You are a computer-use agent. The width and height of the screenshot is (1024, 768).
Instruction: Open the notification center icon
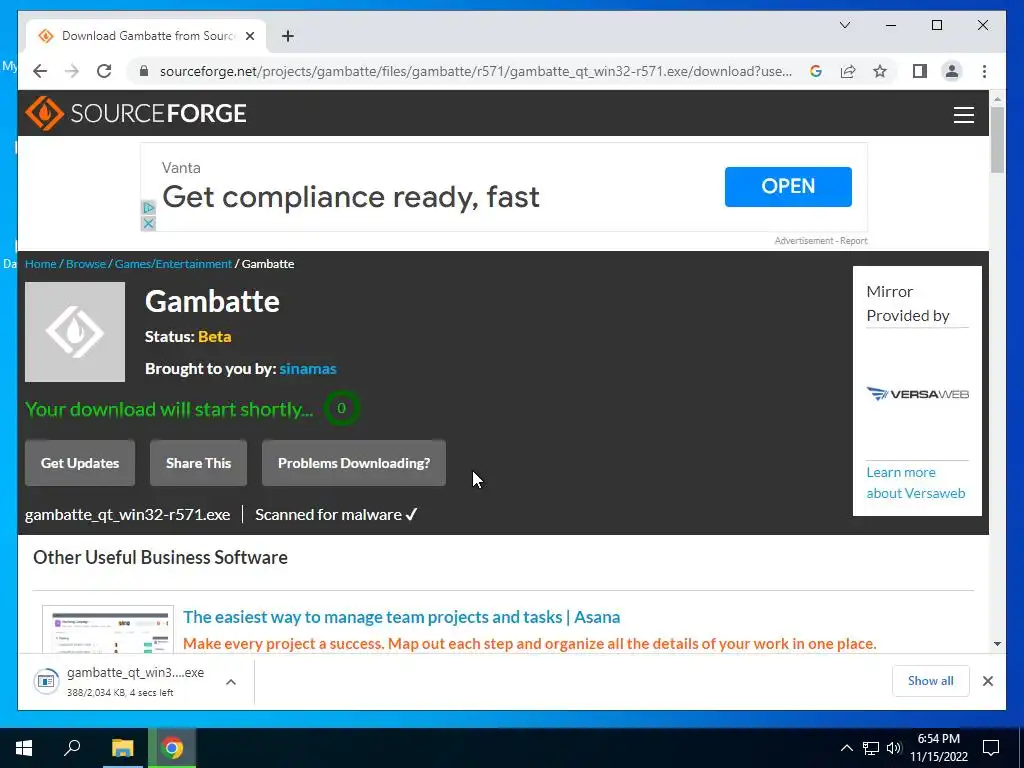(991, 748)
